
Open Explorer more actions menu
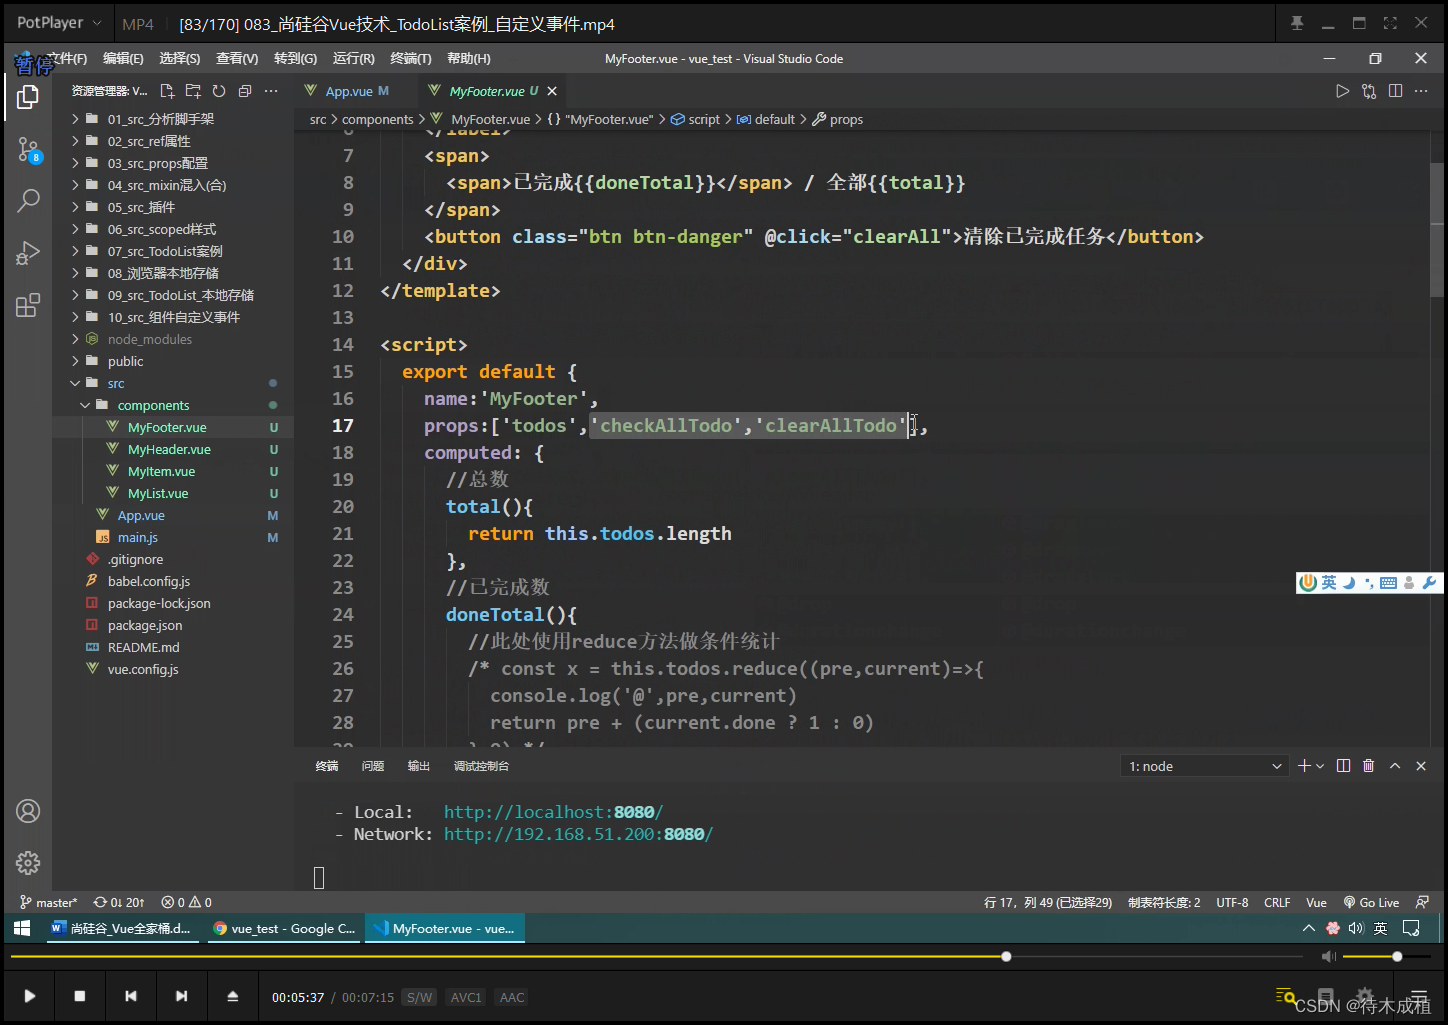pyautogui.click(x=271, y=91)
